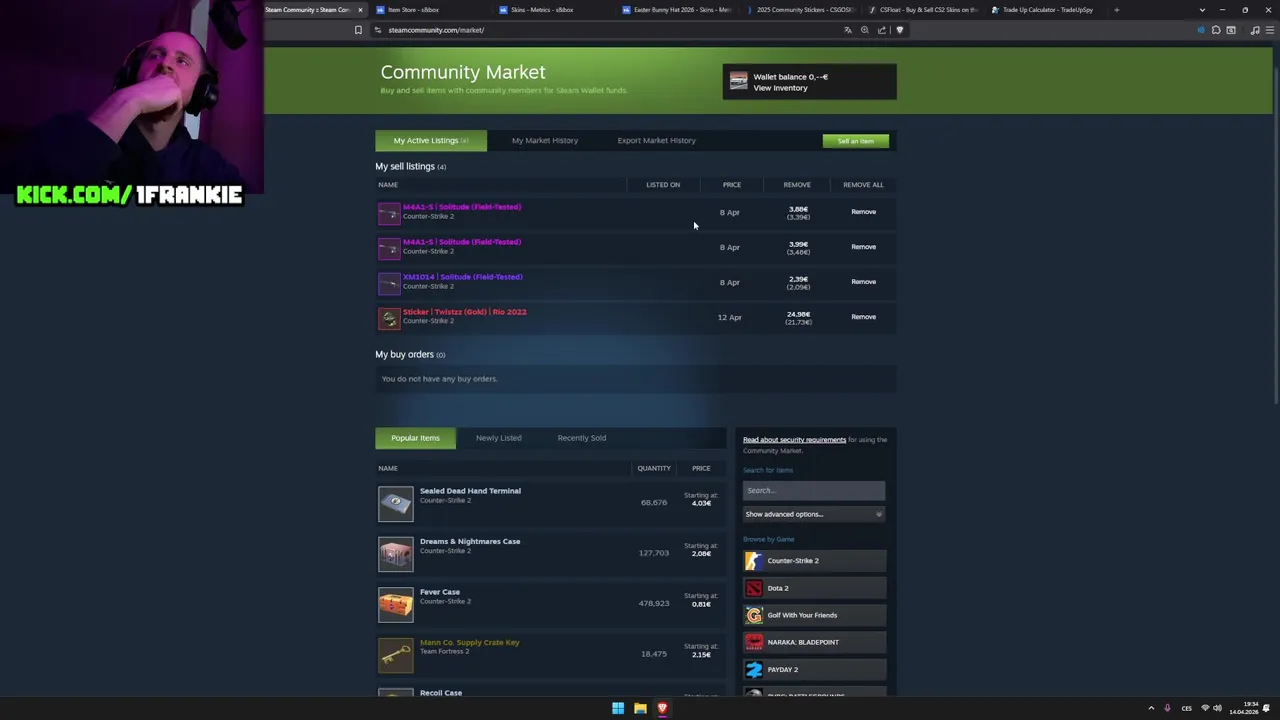Viewport: 1280px width, 720px height.
Task: Open the first M4A1-S Solitude item thumbnail
Action: [x=389, y=212]
